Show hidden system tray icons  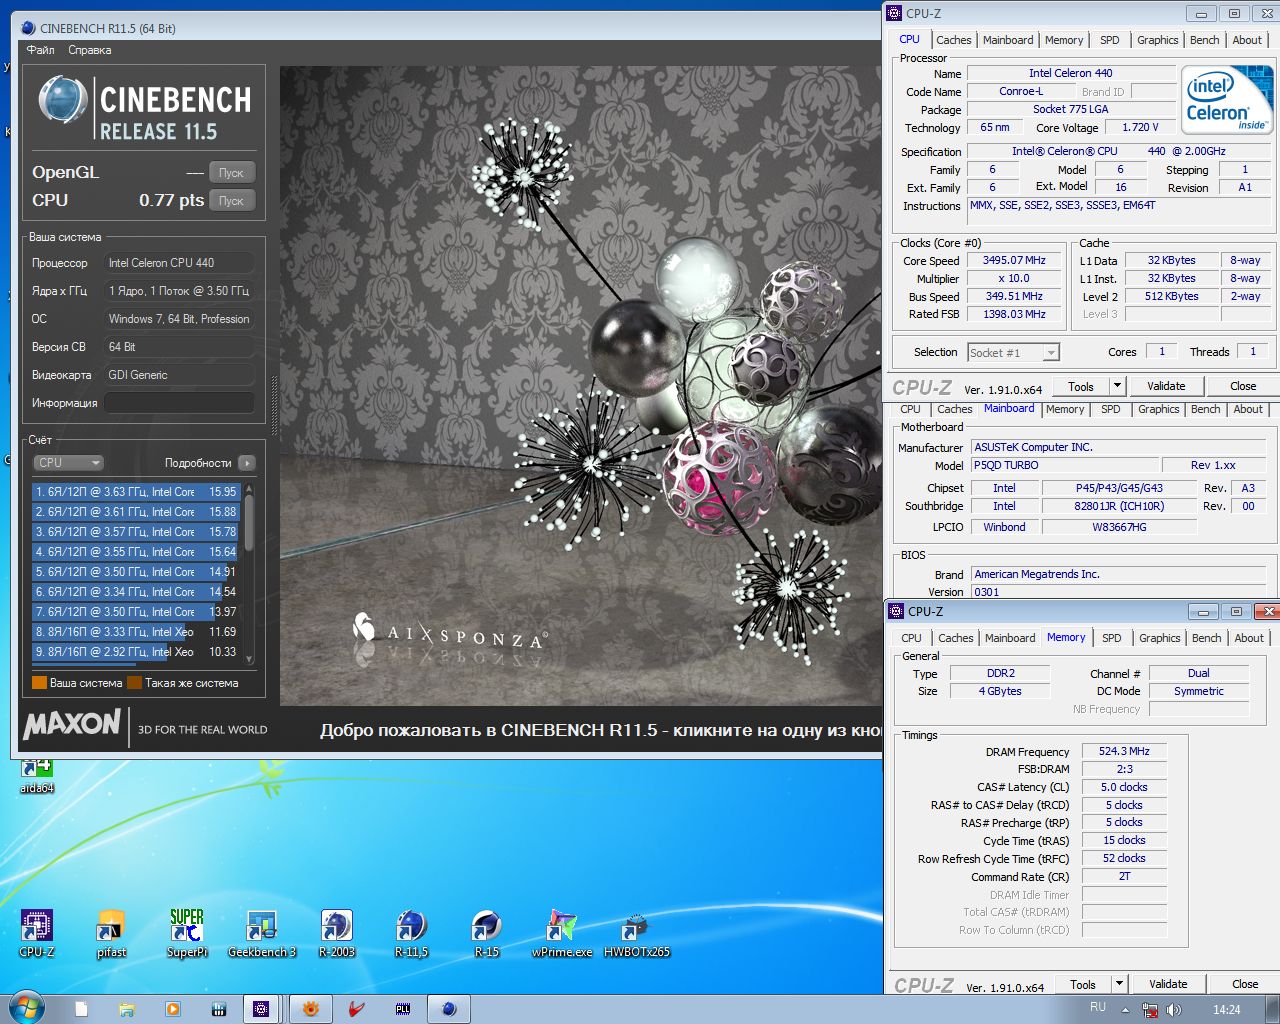[1126, 1010]
